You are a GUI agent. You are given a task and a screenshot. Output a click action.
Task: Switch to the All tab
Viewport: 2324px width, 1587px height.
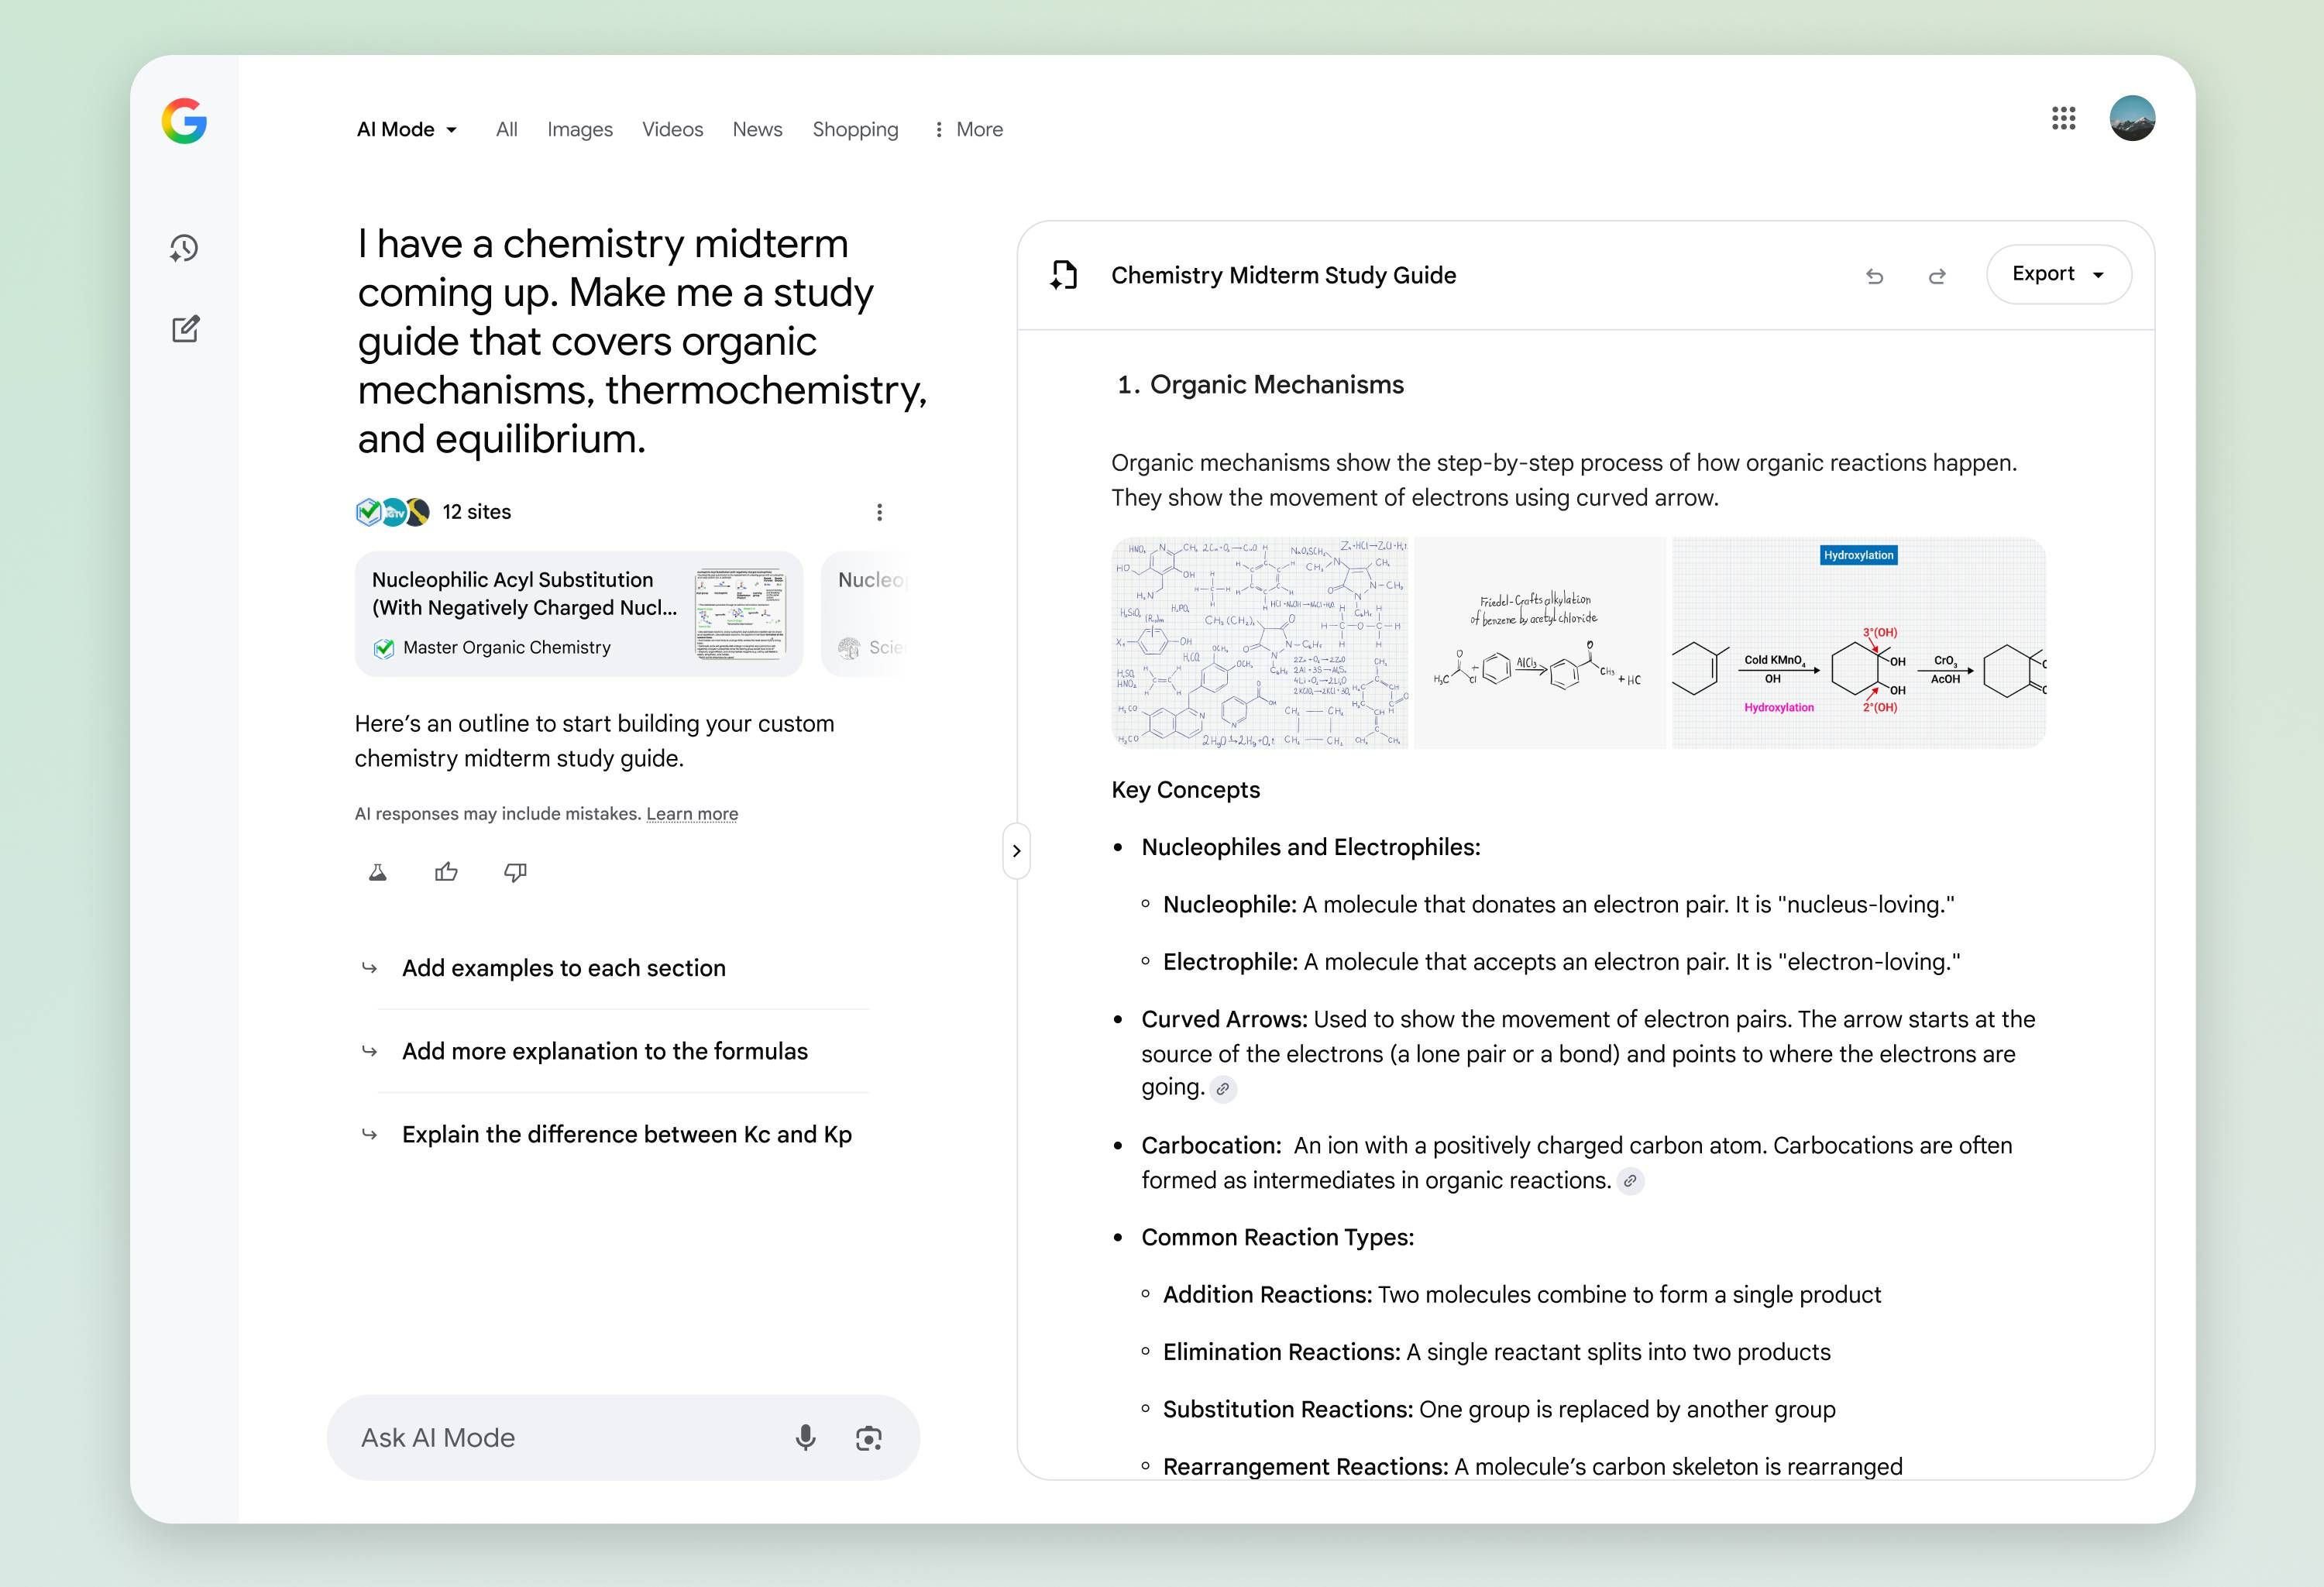(507, 129)
